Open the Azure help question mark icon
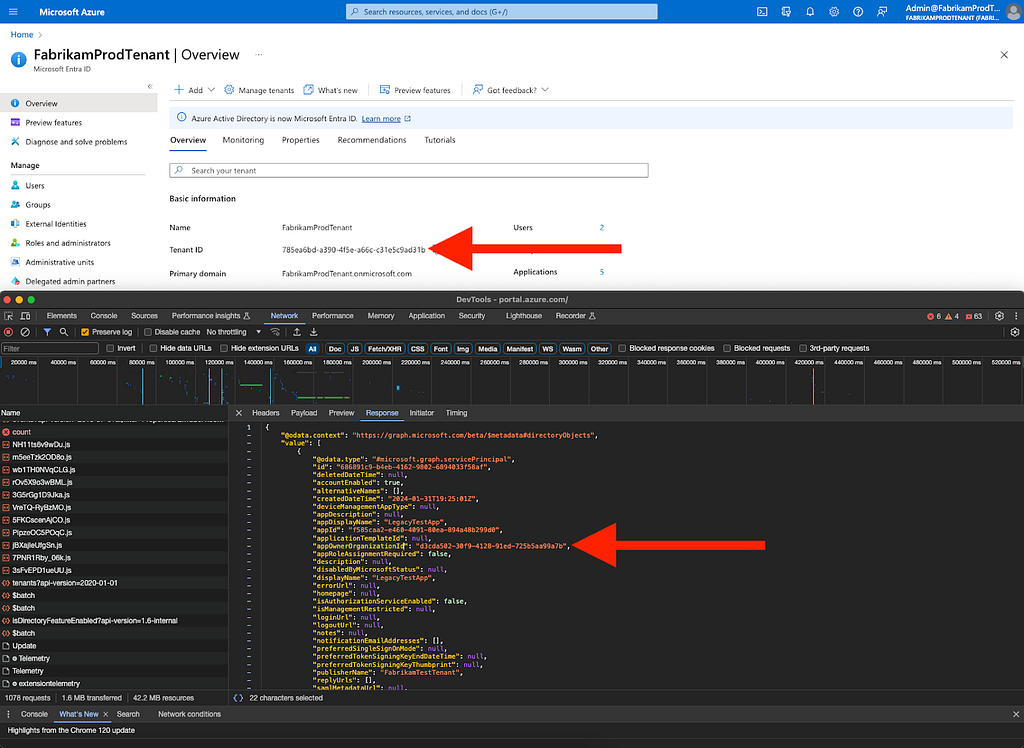Image resolution: width=1024 pixels, height=748 pixels. [858, 12]
